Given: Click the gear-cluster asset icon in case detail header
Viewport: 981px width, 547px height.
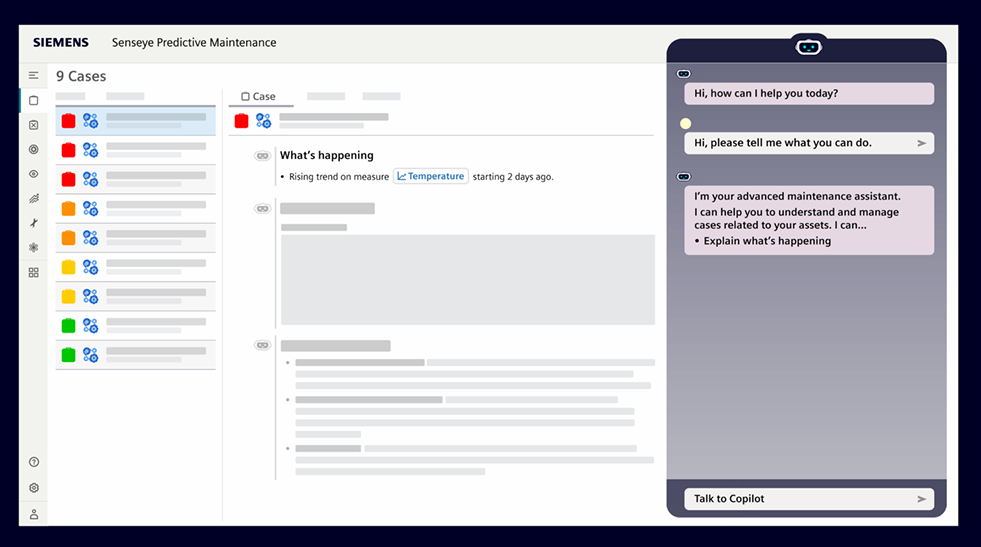Looking at the screenshot, I should pos(263,121).
